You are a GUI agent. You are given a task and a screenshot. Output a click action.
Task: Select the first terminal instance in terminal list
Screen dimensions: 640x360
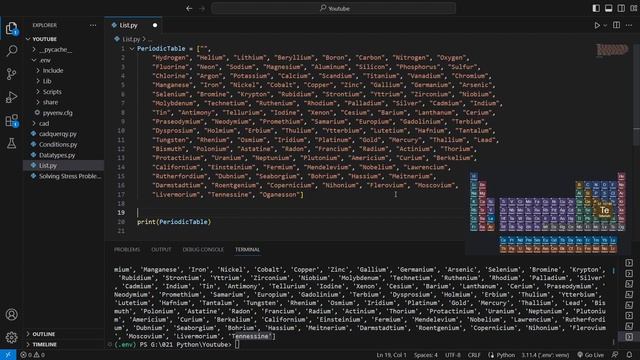pos(629,263)
